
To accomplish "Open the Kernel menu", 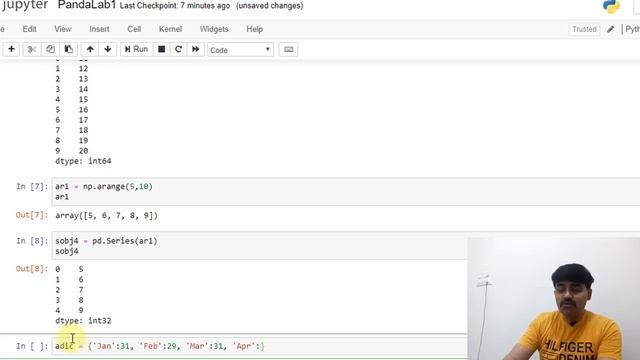I will click(x=170, y=29).
